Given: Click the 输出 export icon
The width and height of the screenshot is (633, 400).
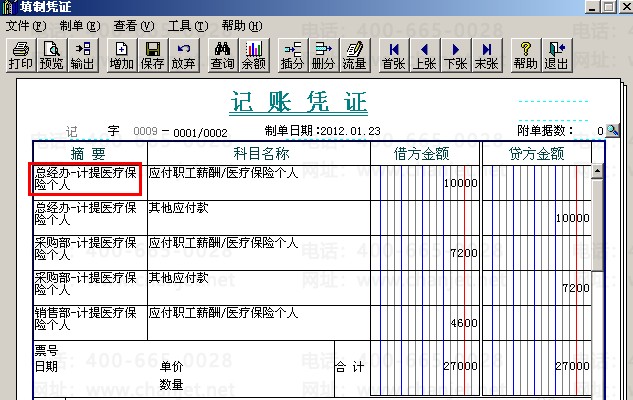Looking at the screenshot, I should click(x=83, y=56).
